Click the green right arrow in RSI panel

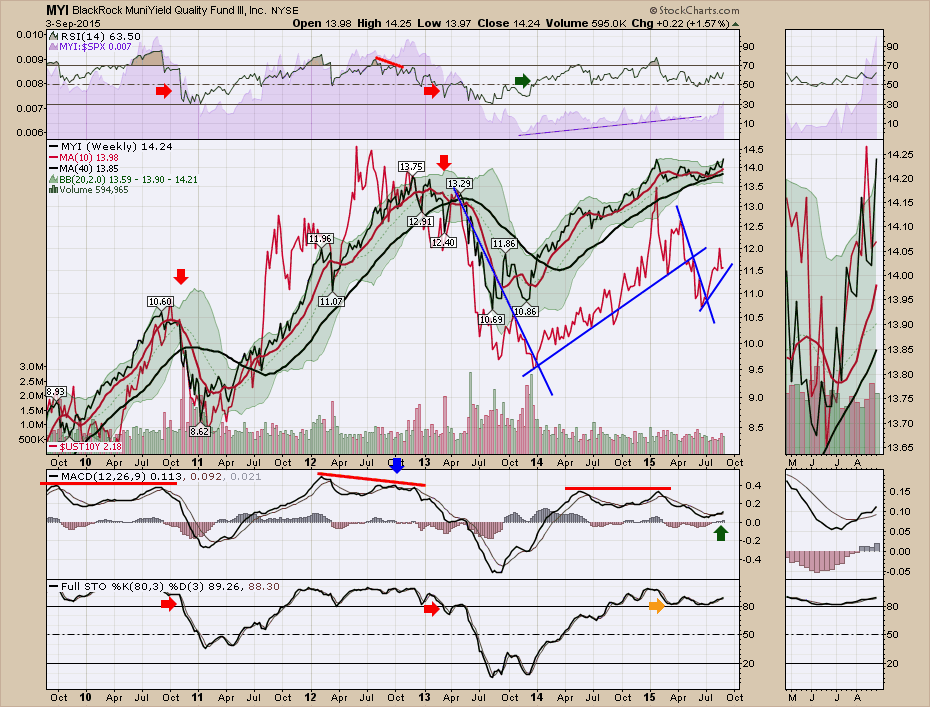tap(523, 81)
